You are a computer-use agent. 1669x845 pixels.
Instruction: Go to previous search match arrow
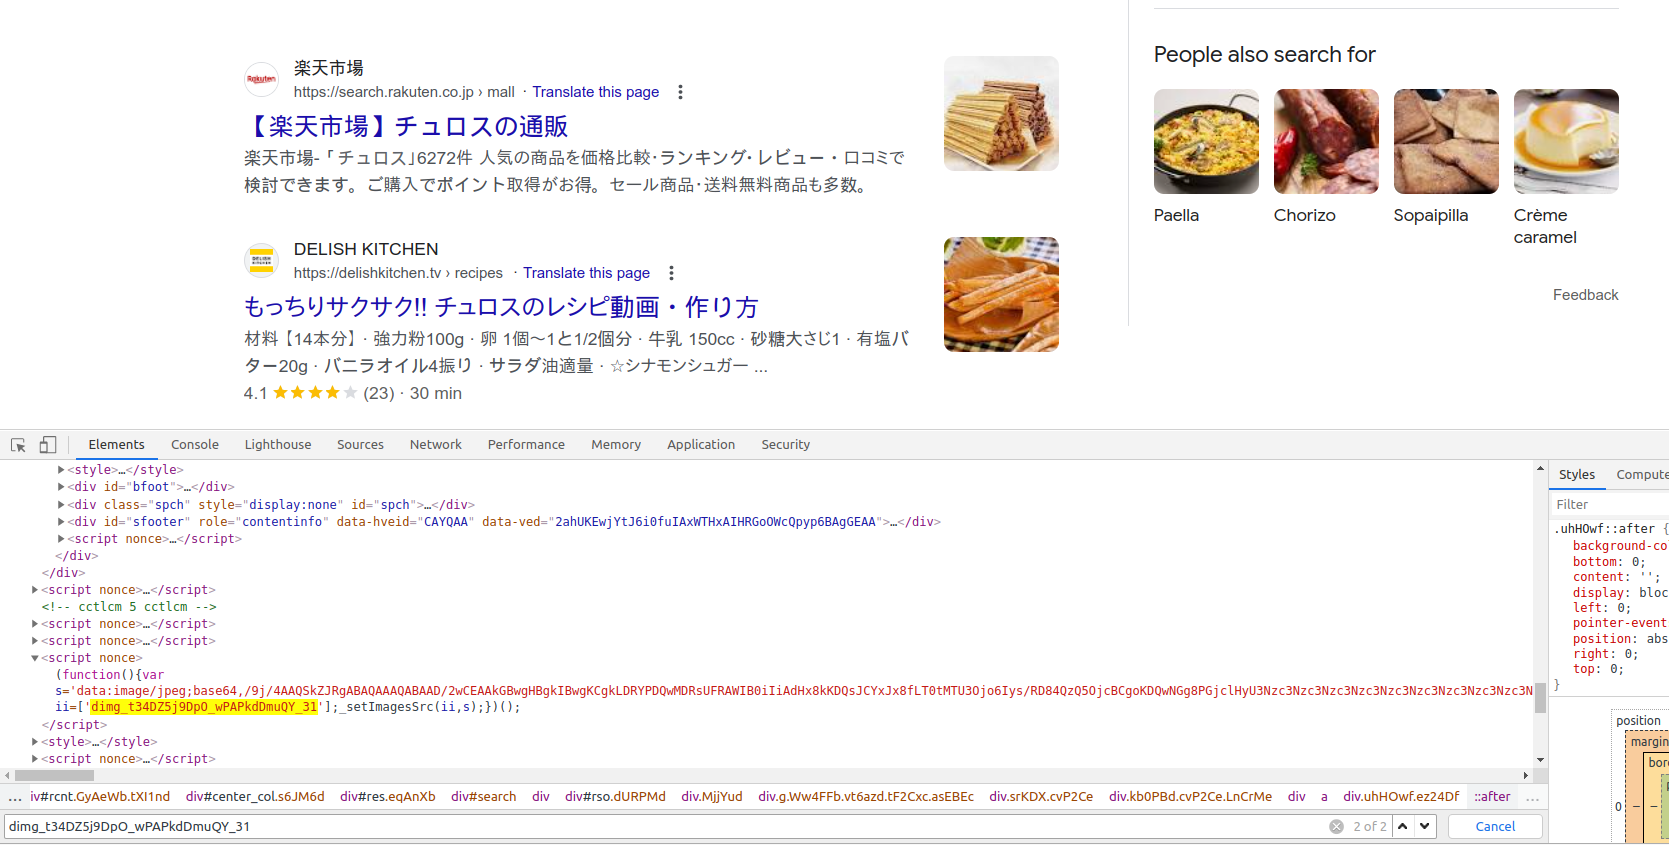(x=1402, y=826)
